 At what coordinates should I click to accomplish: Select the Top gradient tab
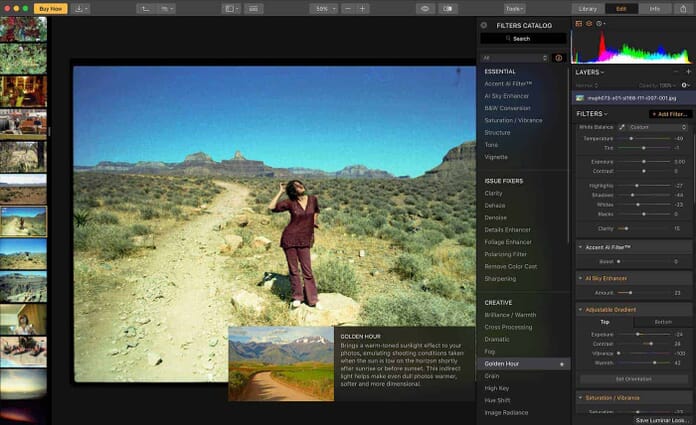pyautogui.click(x=605, y=322)
